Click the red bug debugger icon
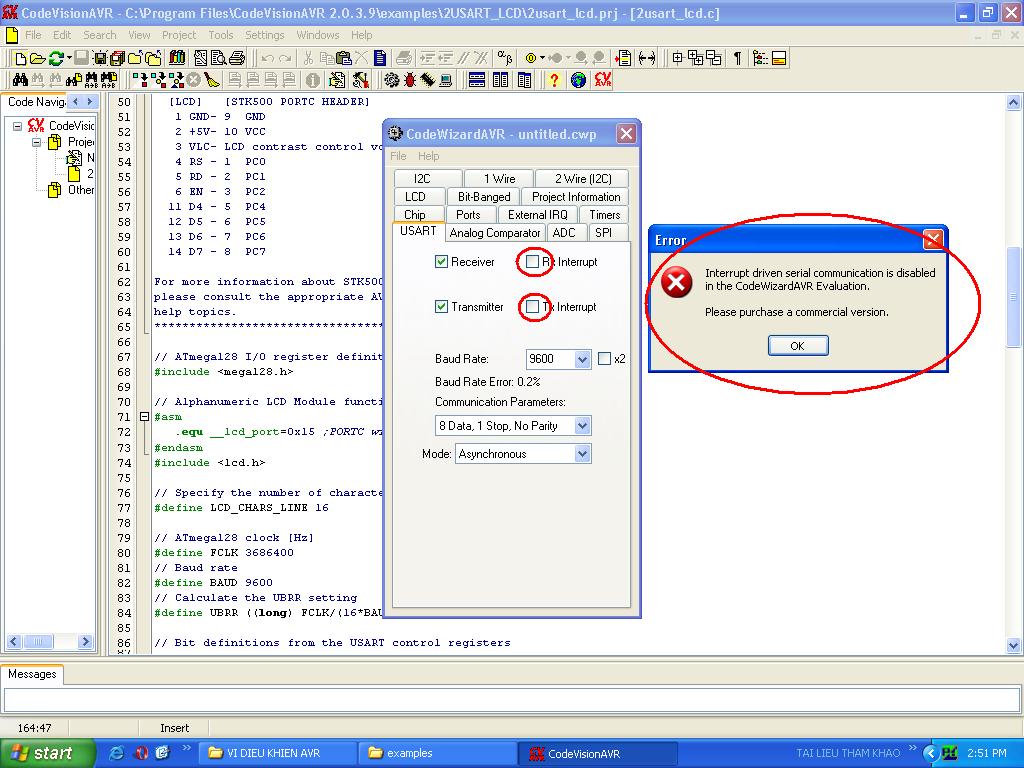The height and width of the screenshot is (768, 1024). [410, 80]
